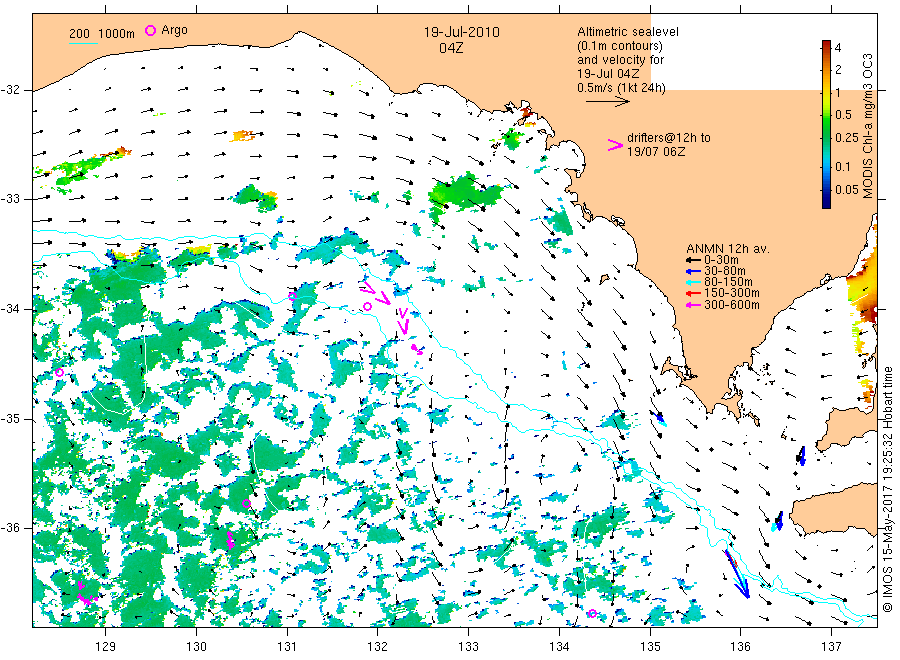
Task: Click the colorbar tick label 0.1
Action: (x=843, y=167)
